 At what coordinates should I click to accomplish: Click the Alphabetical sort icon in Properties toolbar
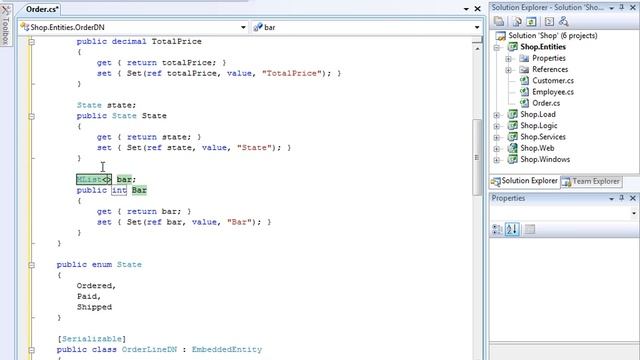pyautogui.click(x=512, y=229)
